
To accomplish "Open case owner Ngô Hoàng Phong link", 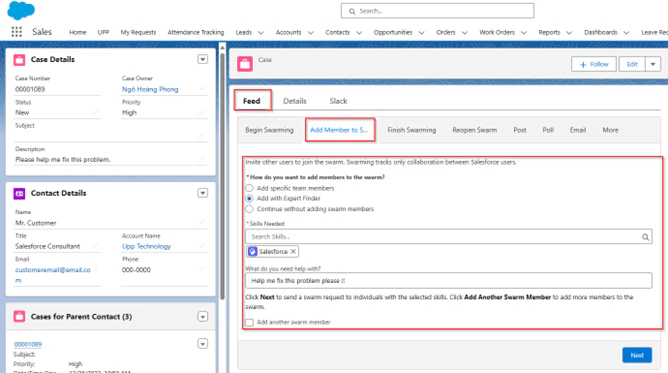I will [150, 89].
